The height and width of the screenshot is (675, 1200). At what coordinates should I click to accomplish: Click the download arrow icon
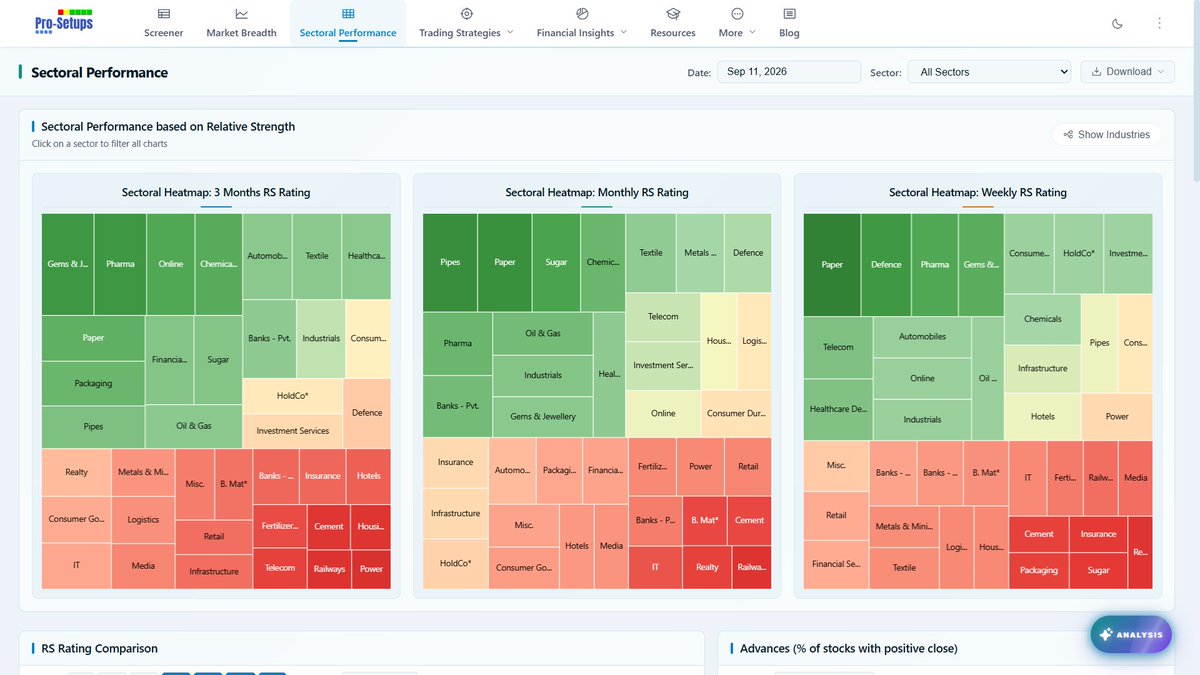pos(1096,72)
